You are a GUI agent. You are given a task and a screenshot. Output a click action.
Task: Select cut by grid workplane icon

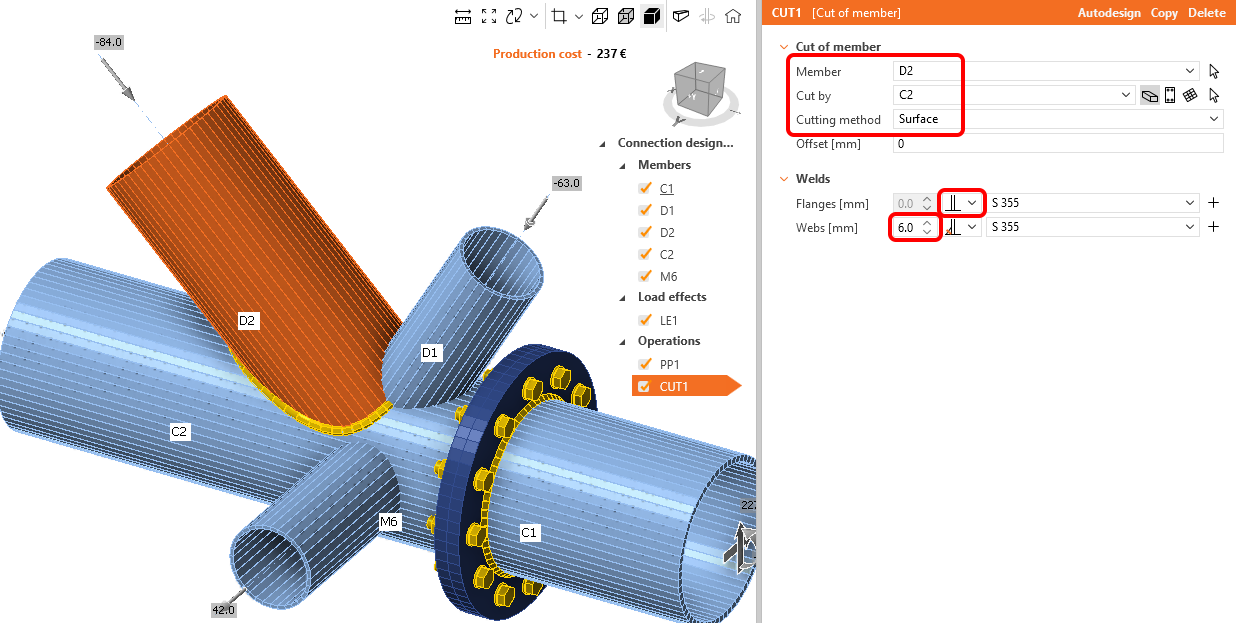1190,95
